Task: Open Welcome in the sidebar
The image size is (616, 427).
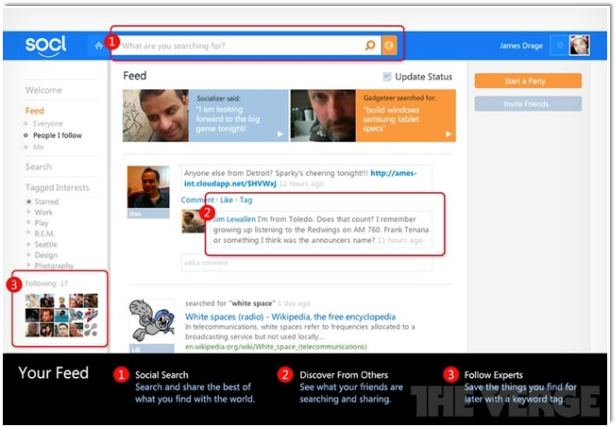Action: [44, 90]
